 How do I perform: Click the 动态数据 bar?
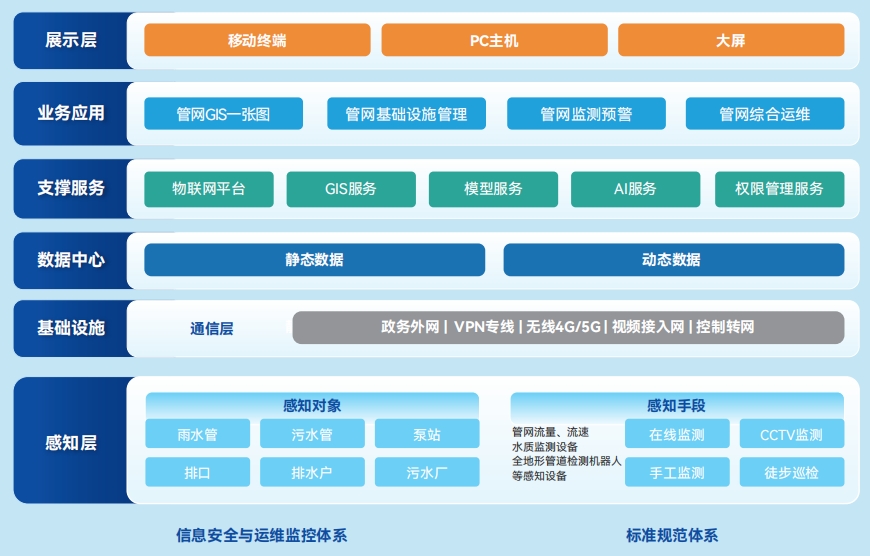click(674, 260)
